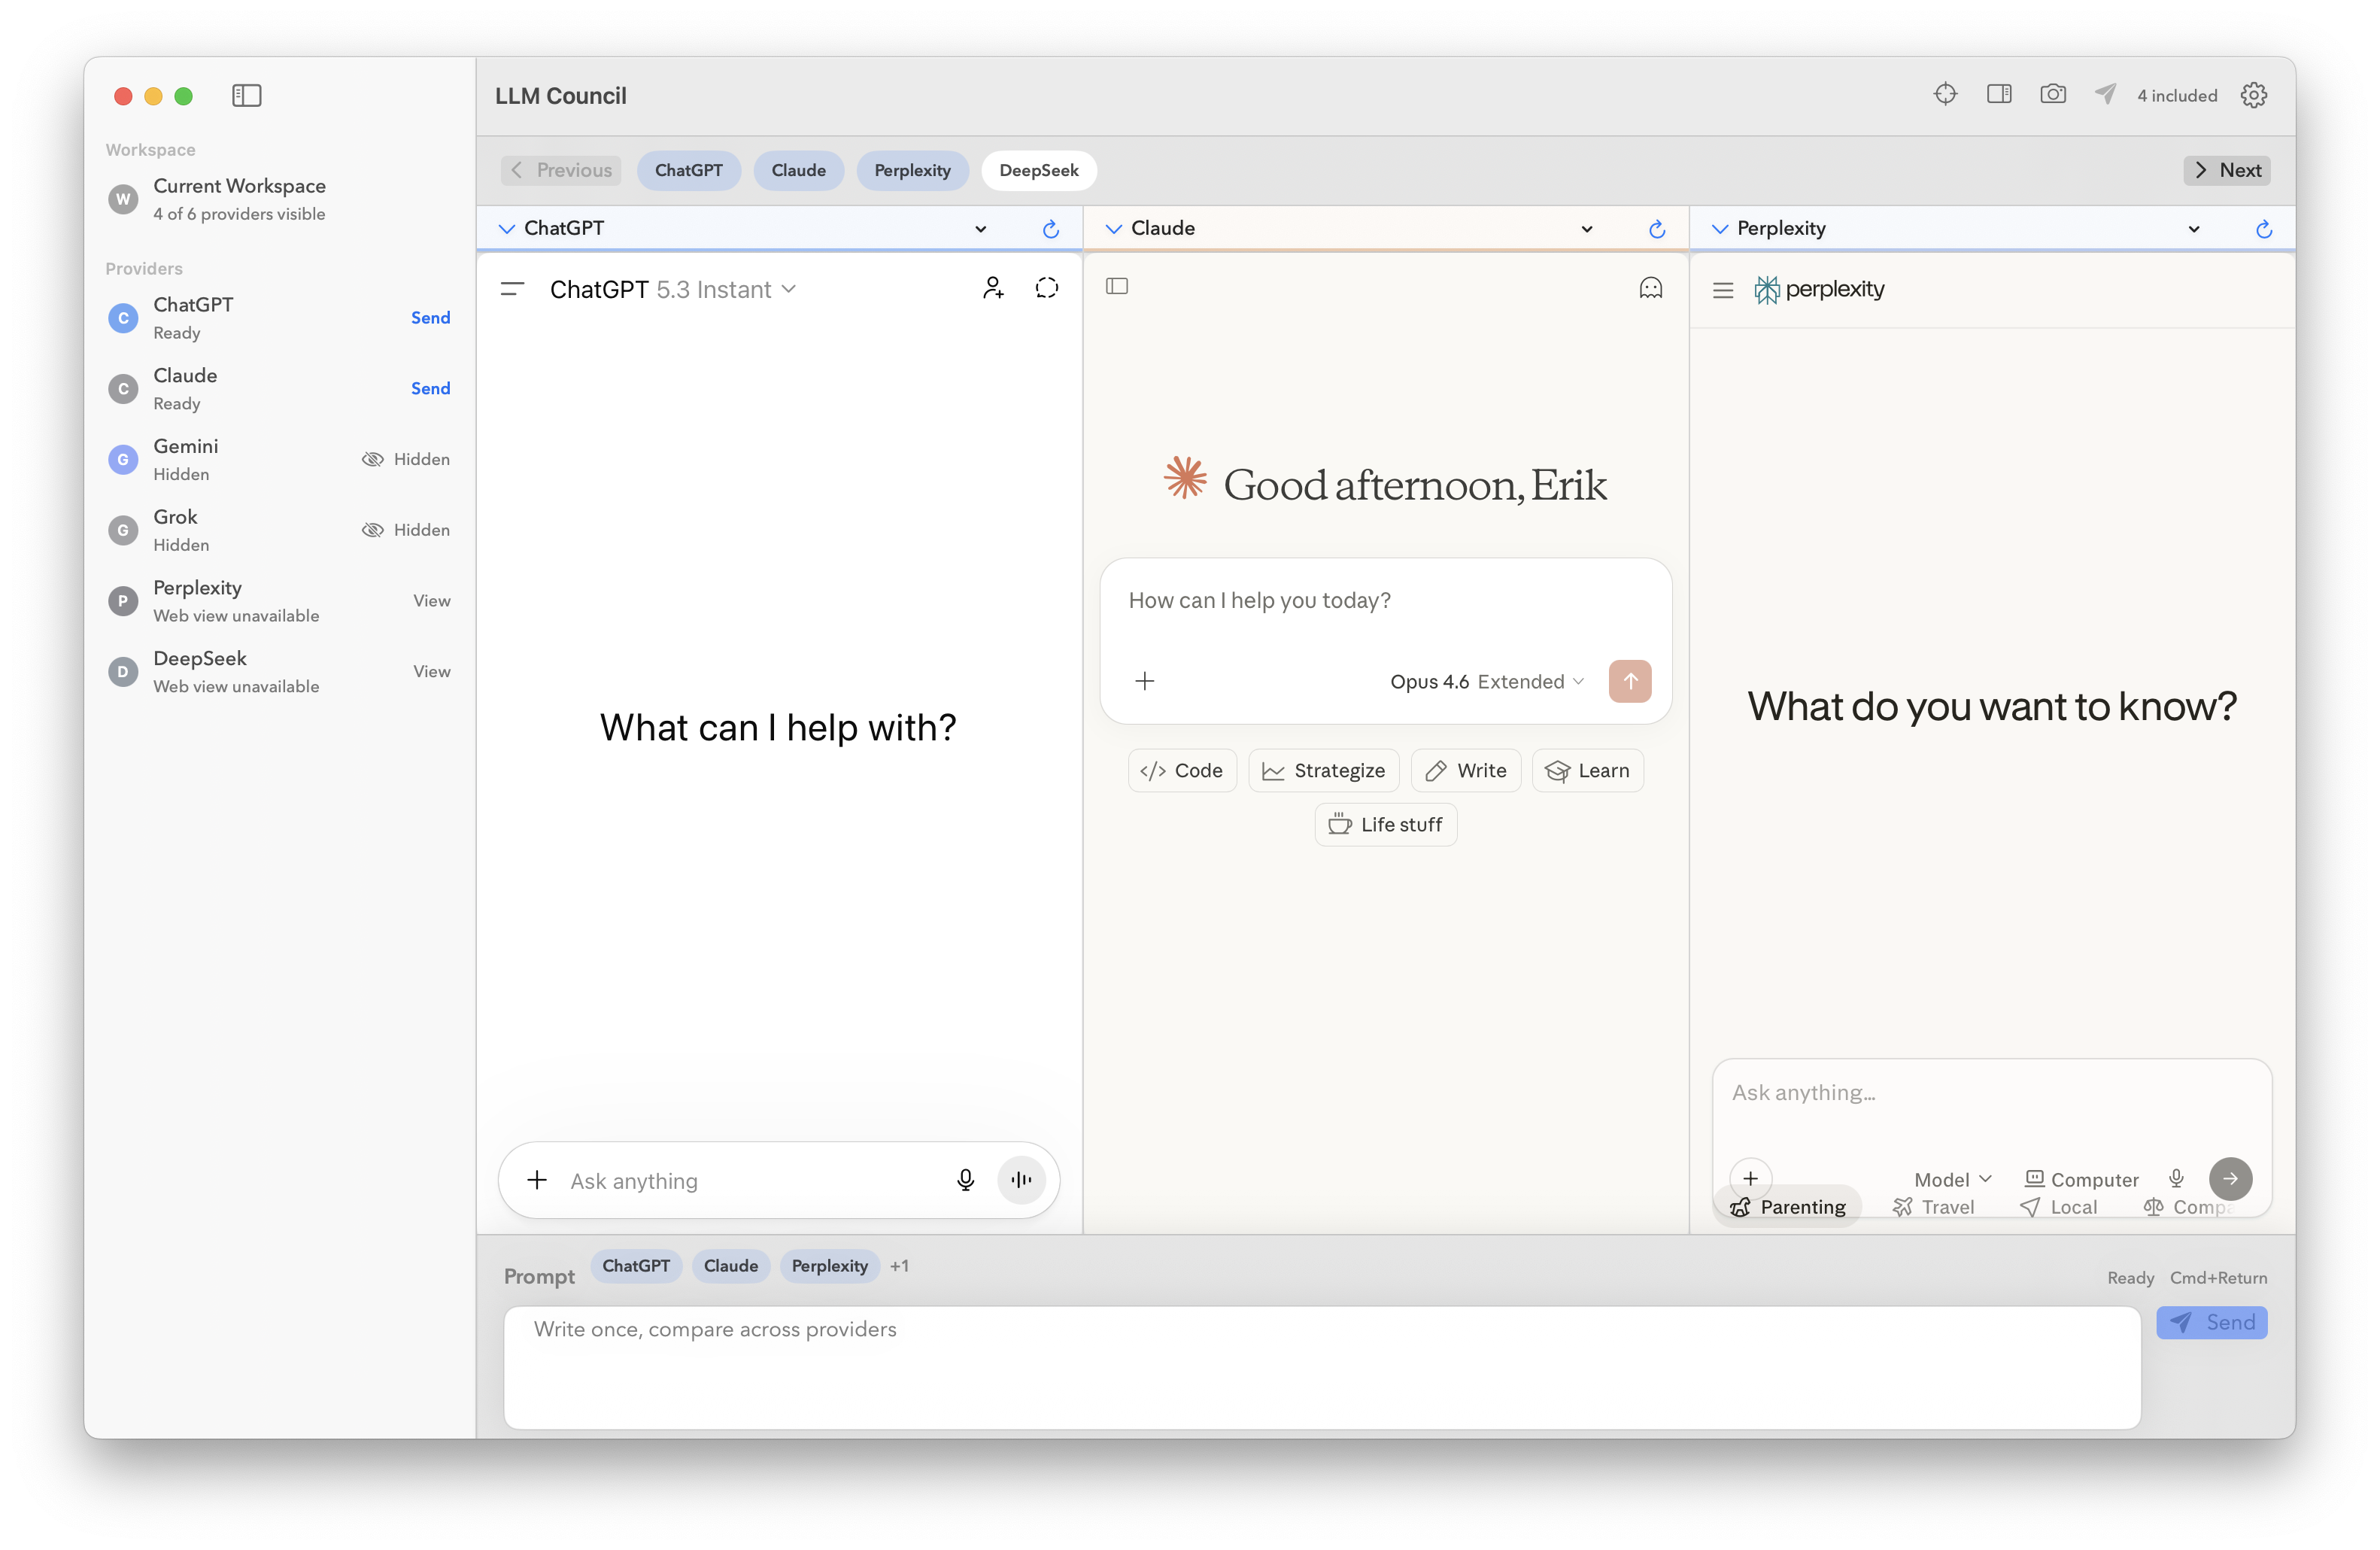Open the ChatGPT 5.3 Instant model dropdown
2380x1550 pixels.
click(673, 290)
